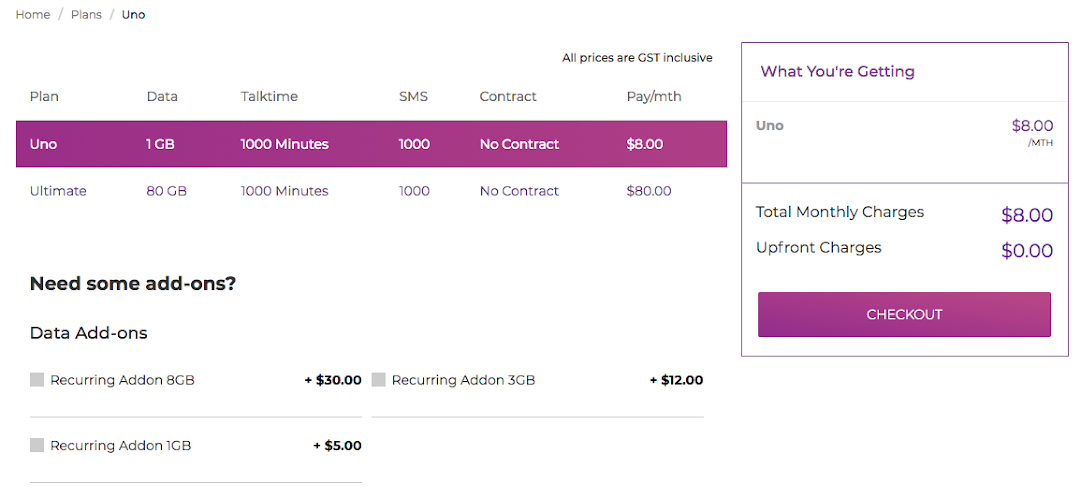Open Plans breadcrumb link
This screenshot has height=498, width=1081.
(x=86, y=15)
